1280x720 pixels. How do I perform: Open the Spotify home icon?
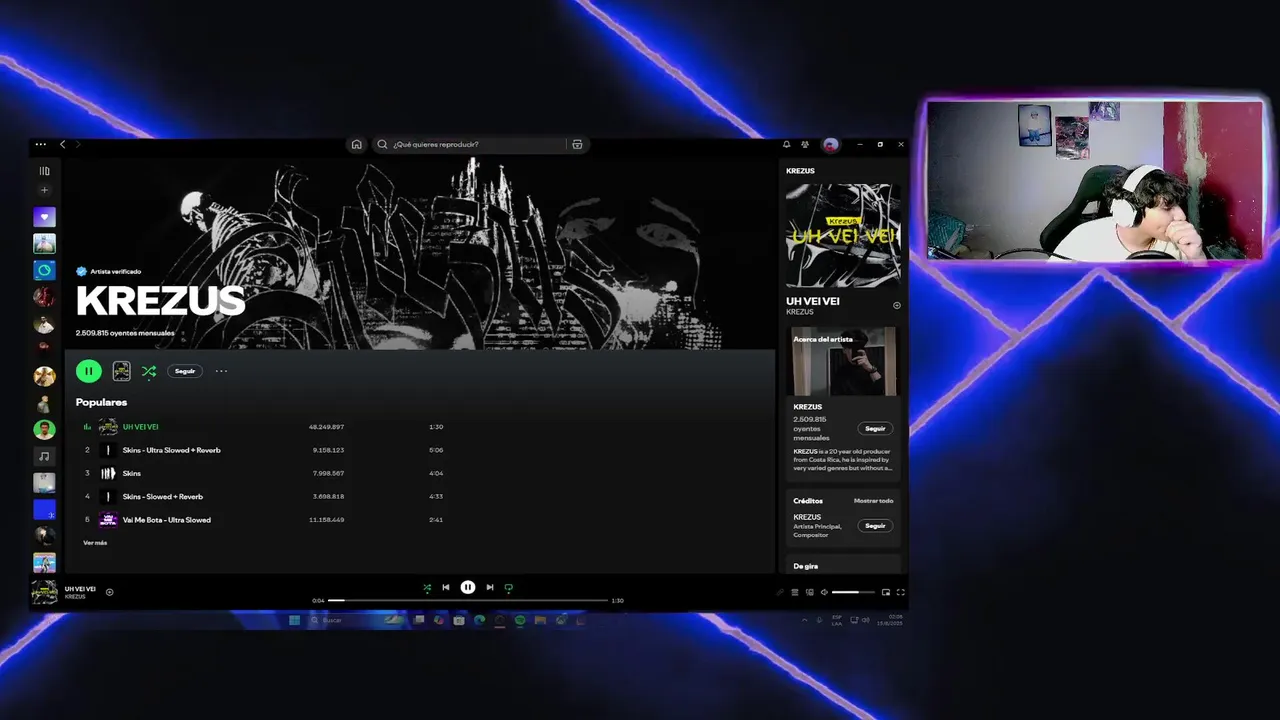tap(356, 144)
